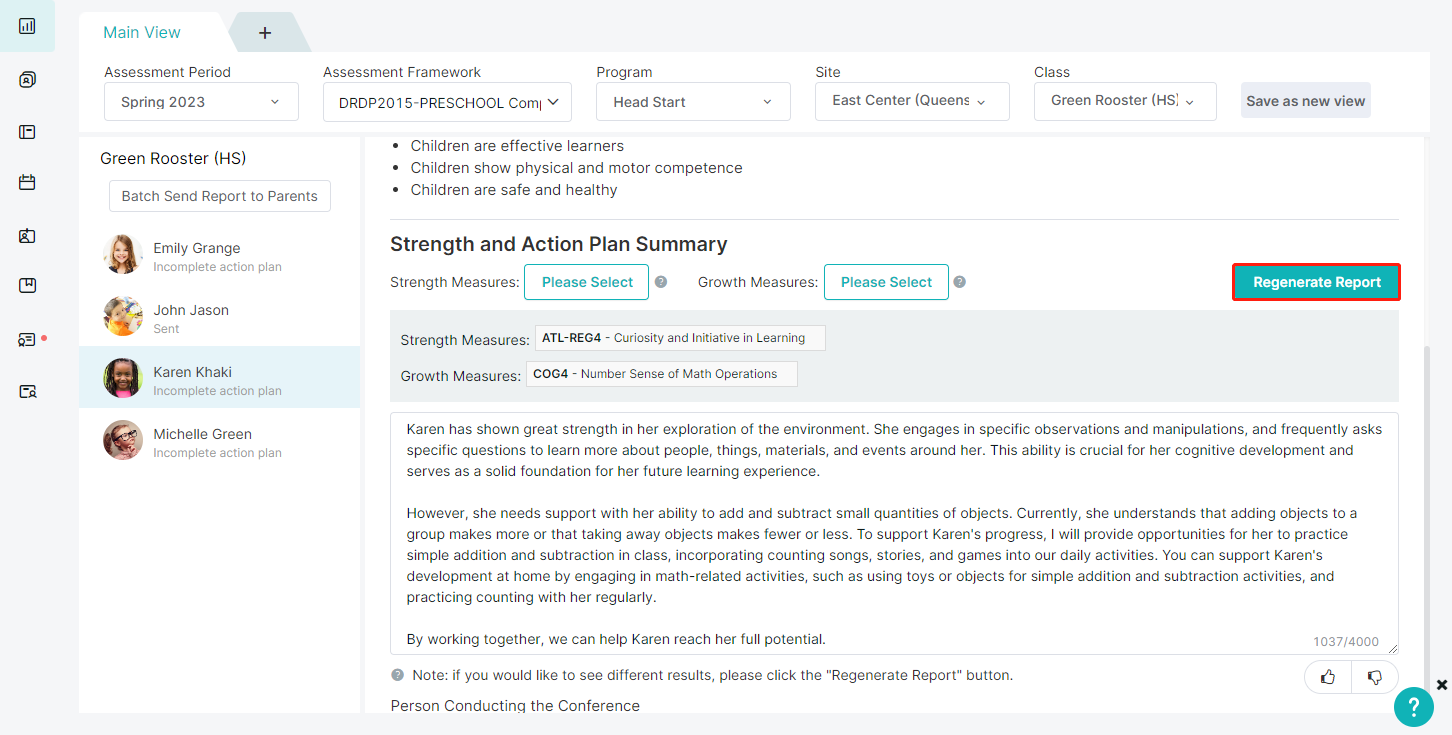1452x735 pixels.
Task: Expand the Assessment Period Spring 2023 dropdown
Action: click(x=201, y=102)
